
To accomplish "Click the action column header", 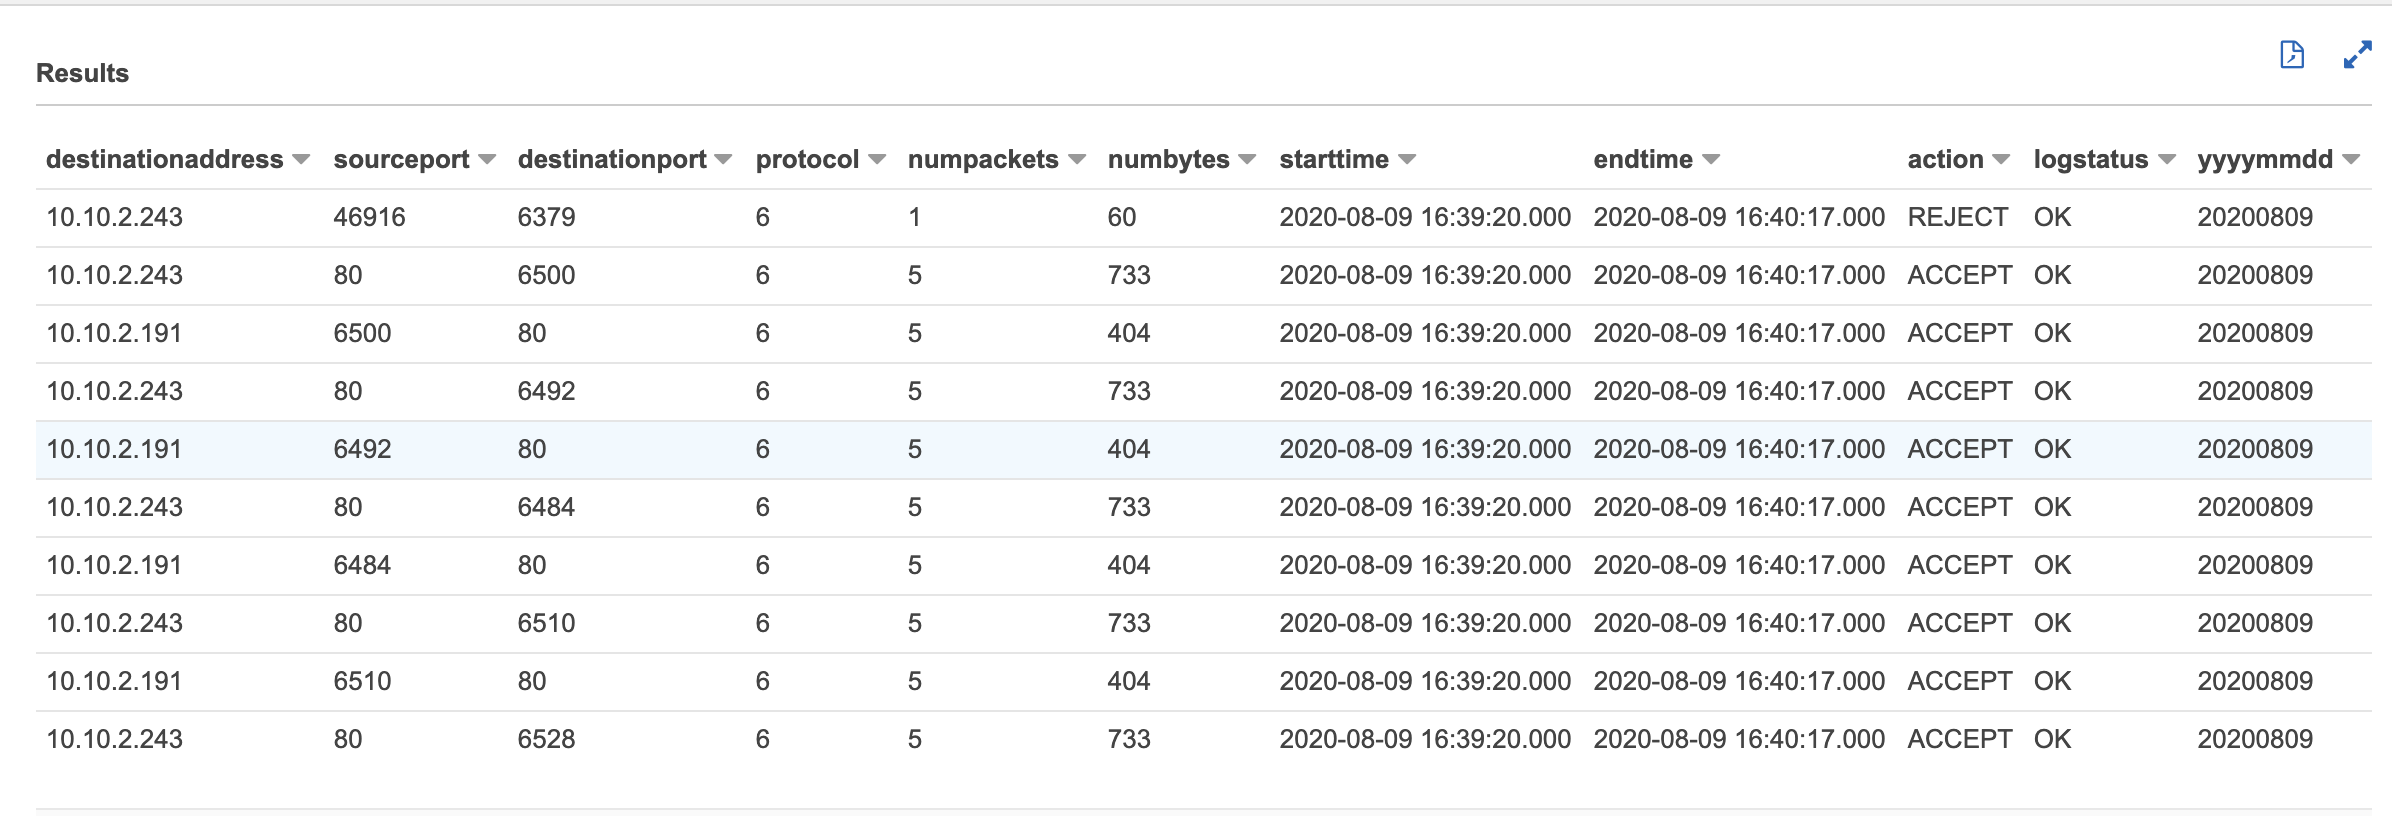I will coord(1945,160).
